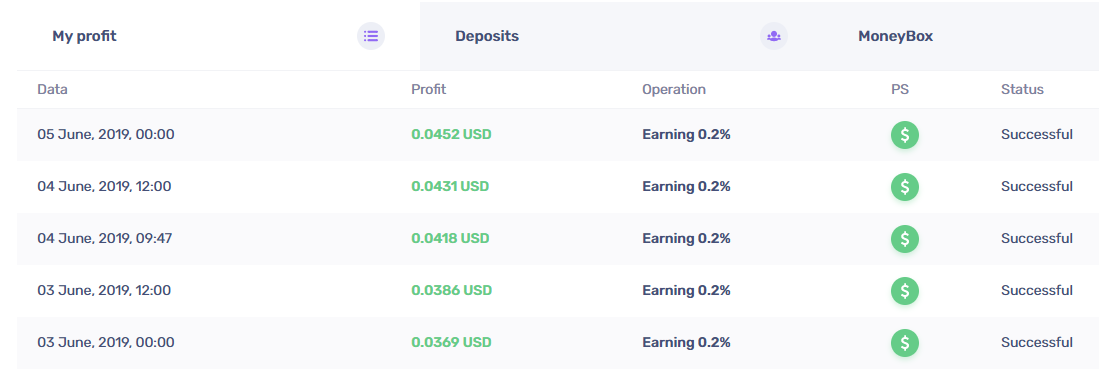The image size is (1099, 370).
Task: Select the 0.0431 USD profit amount
Action: (450, 186)
